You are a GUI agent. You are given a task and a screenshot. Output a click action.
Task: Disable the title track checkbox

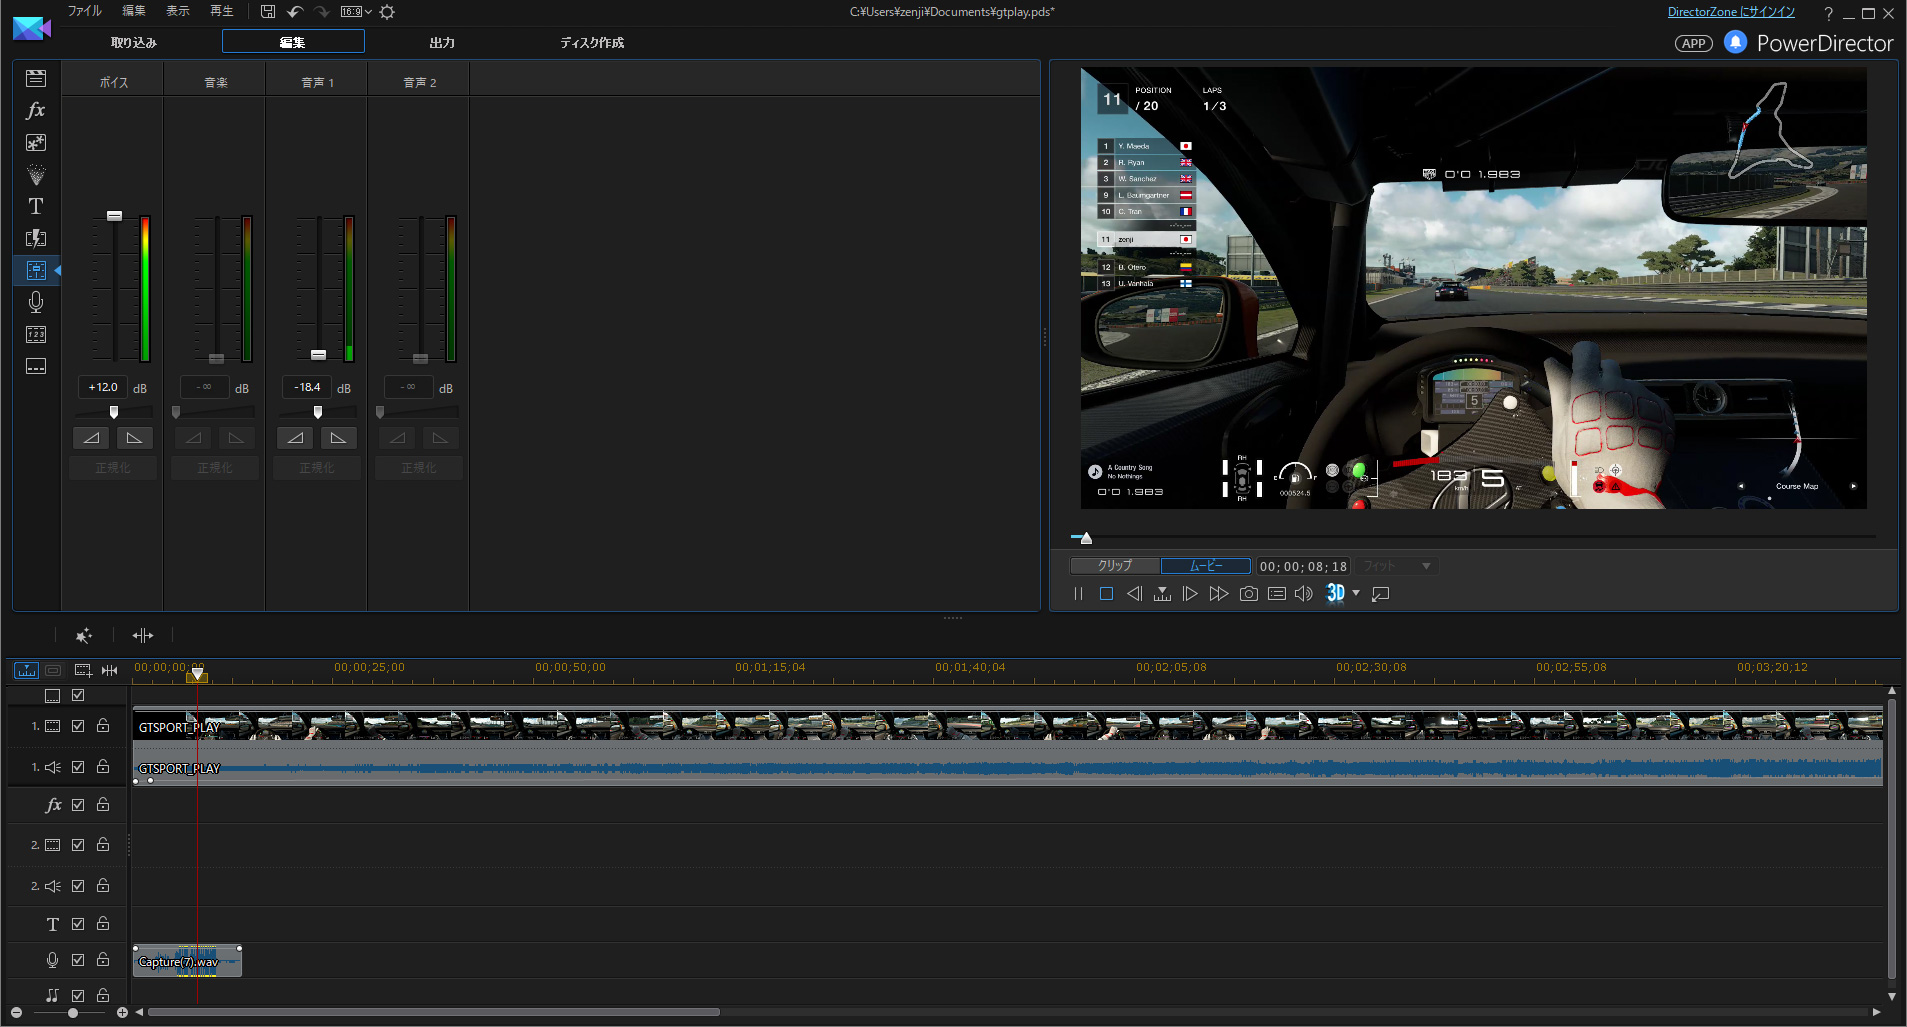point(78,924)
